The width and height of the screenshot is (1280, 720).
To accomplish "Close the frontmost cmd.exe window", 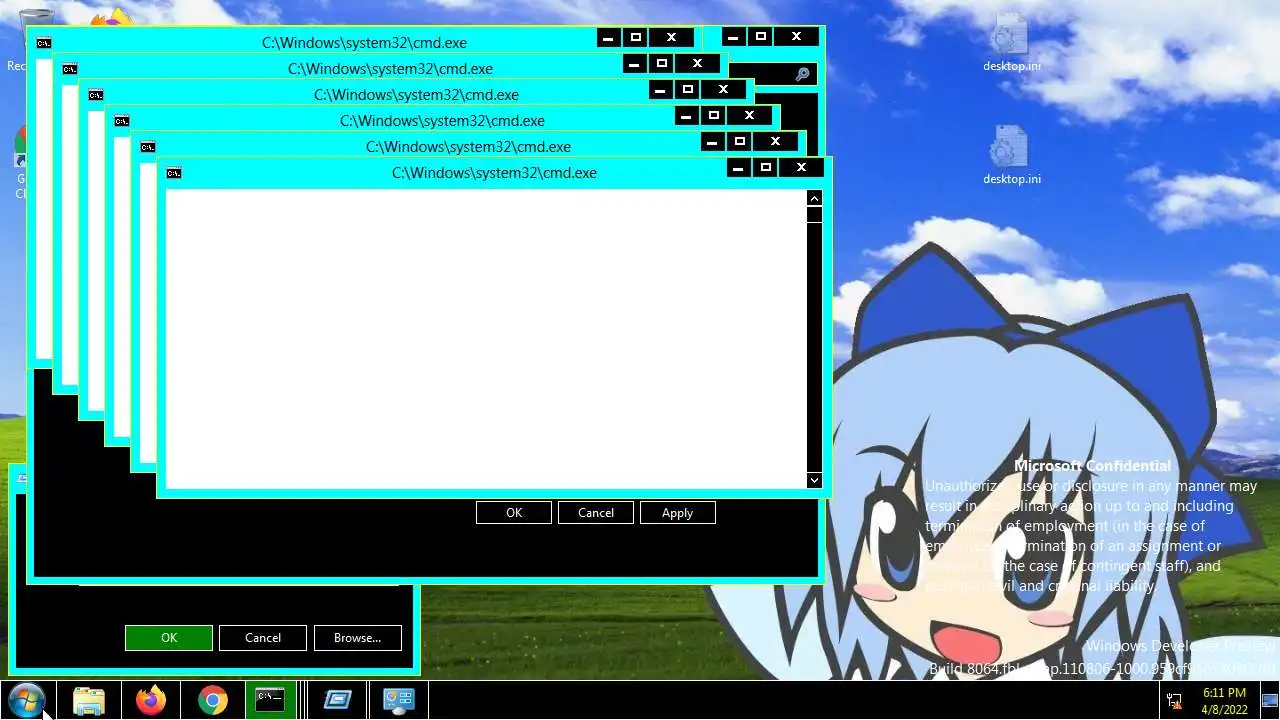I will click(x=801, y=168).
